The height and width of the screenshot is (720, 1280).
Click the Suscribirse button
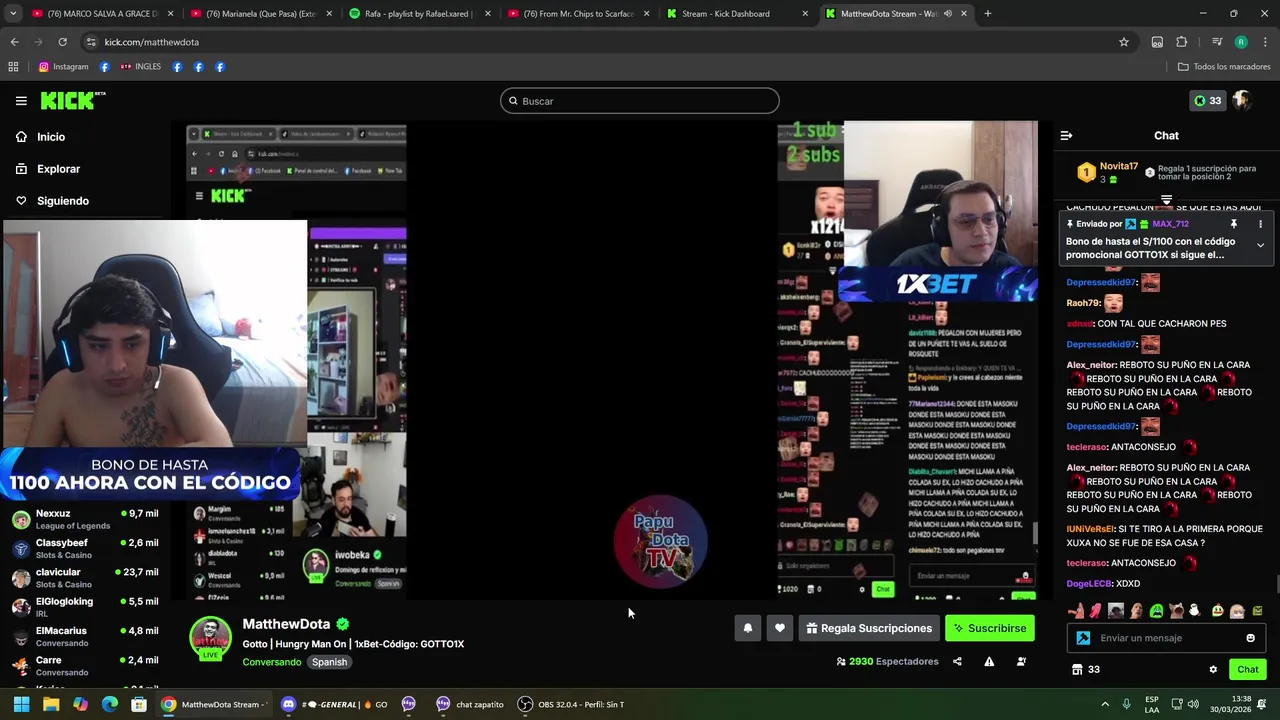pos(990,628)
